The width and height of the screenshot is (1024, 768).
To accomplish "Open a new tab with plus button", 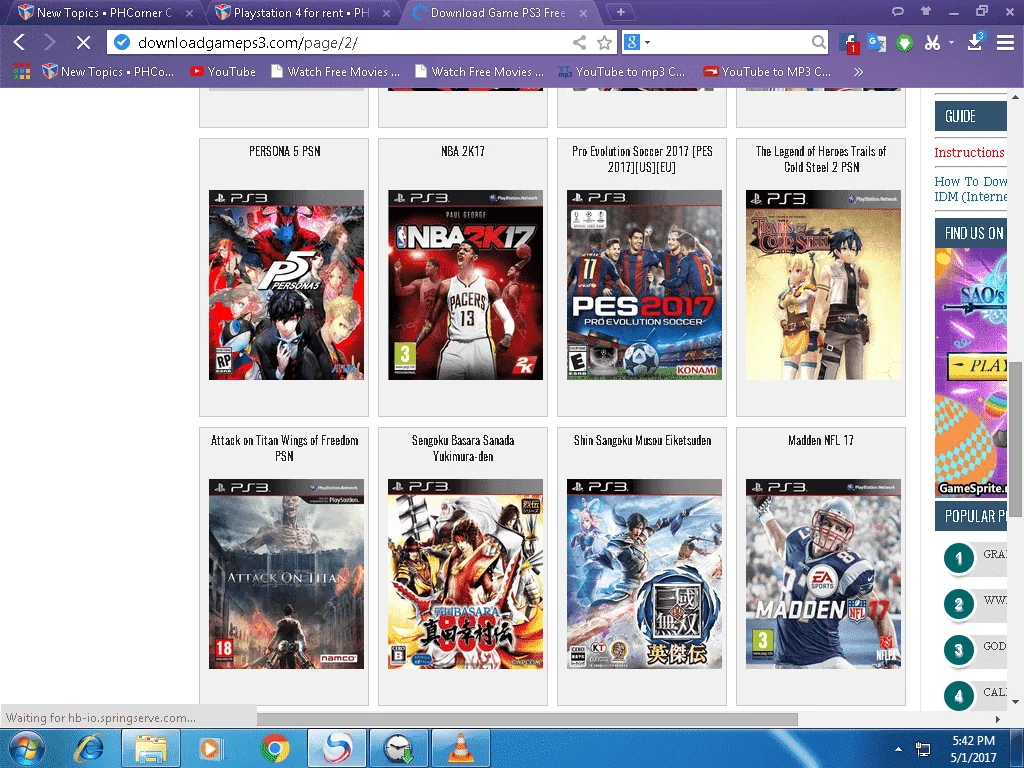I will (x=620, y=12).
